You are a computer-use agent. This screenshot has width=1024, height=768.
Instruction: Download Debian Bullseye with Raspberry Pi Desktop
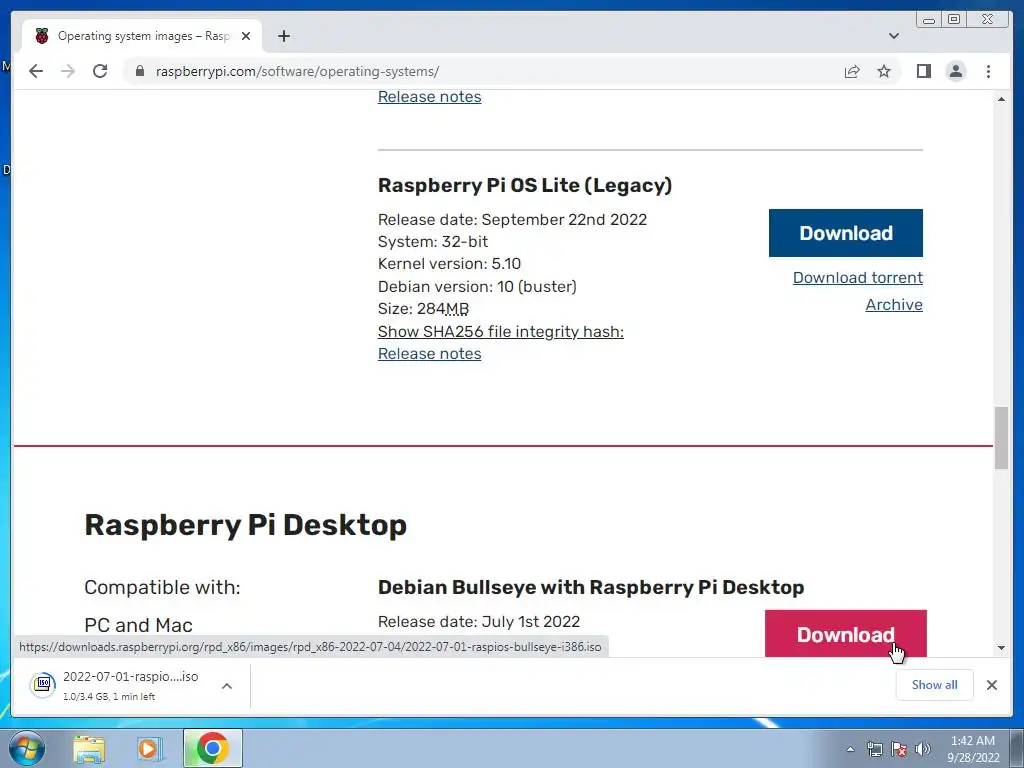[x=846, y=633]
